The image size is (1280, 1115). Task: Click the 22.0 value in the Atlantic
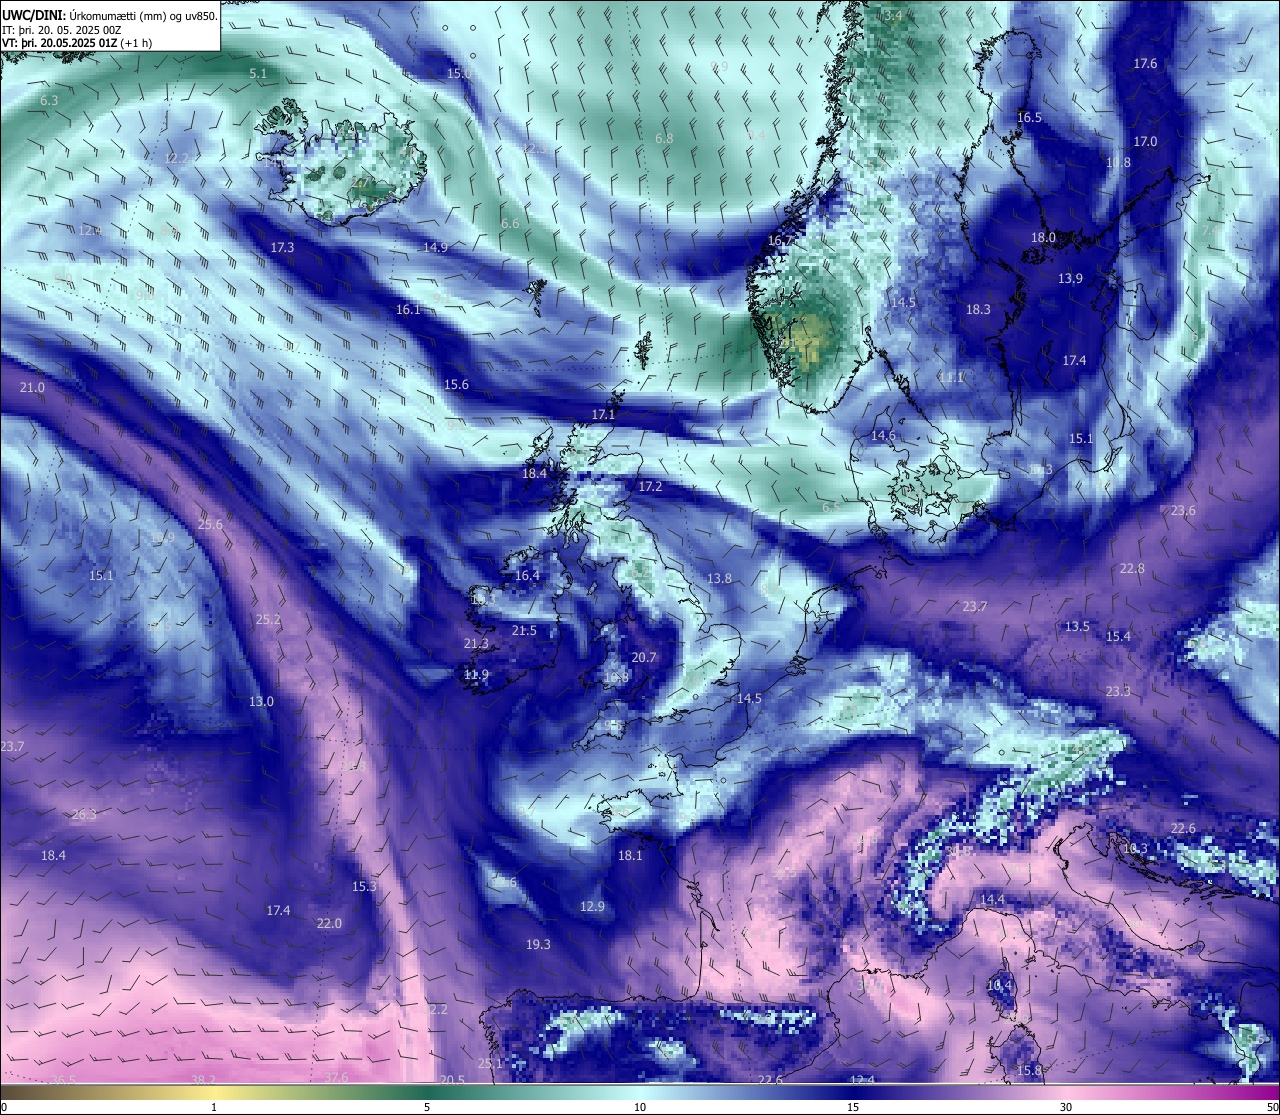point(329,924)
